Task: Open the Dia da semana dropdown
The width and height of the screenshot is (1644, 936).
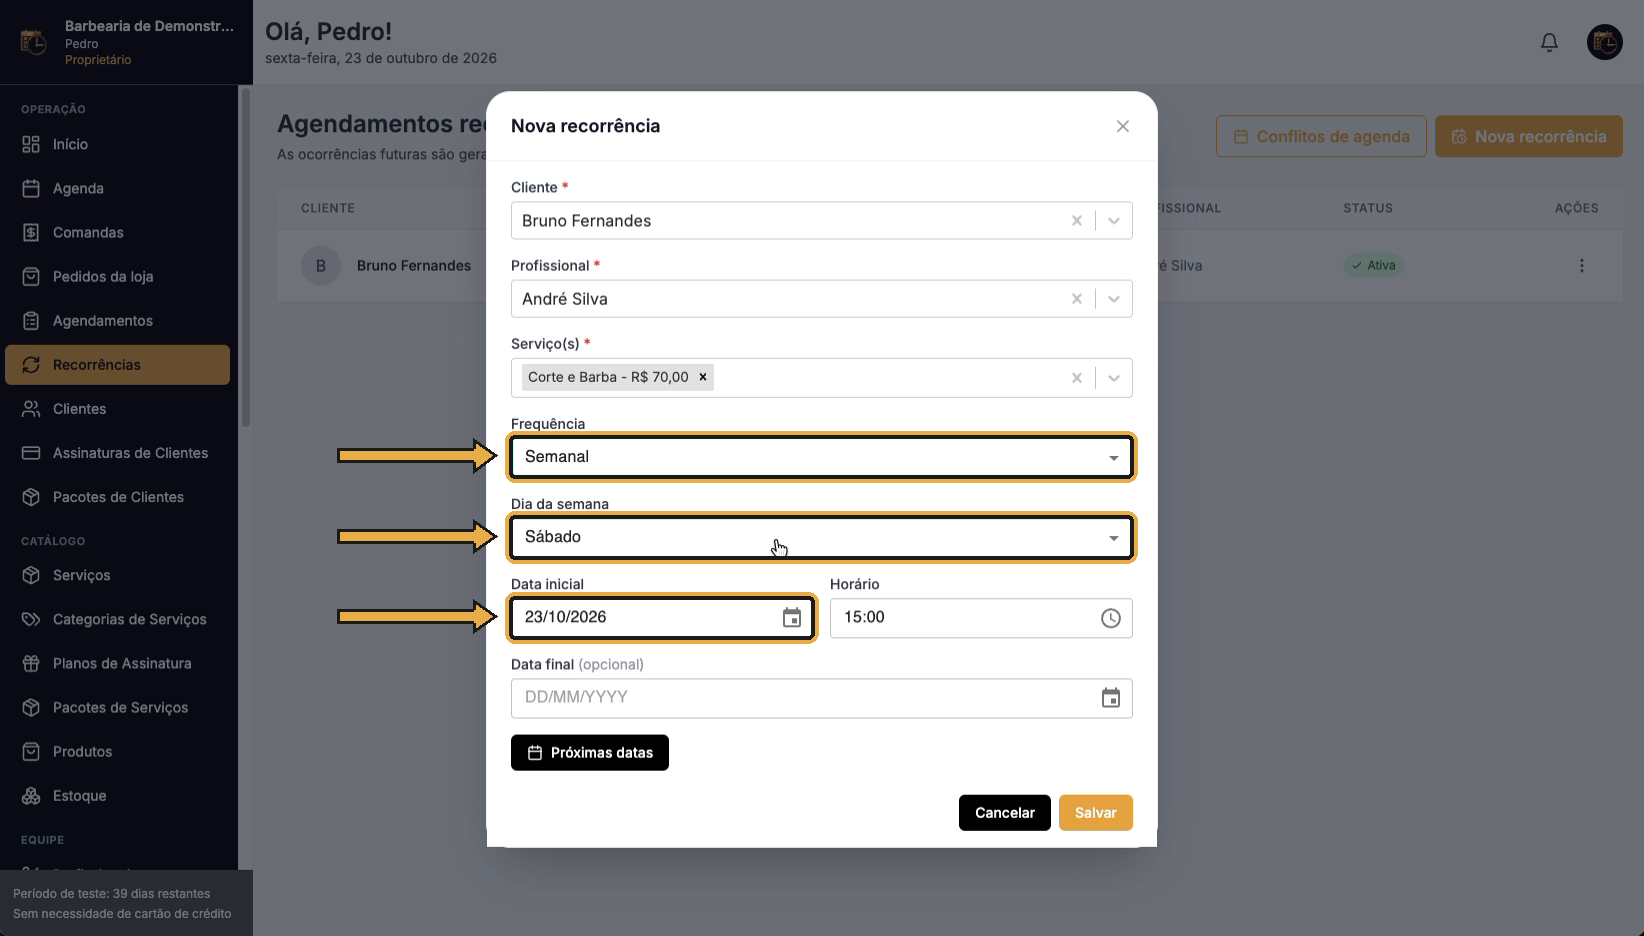Action: (822, 537)
